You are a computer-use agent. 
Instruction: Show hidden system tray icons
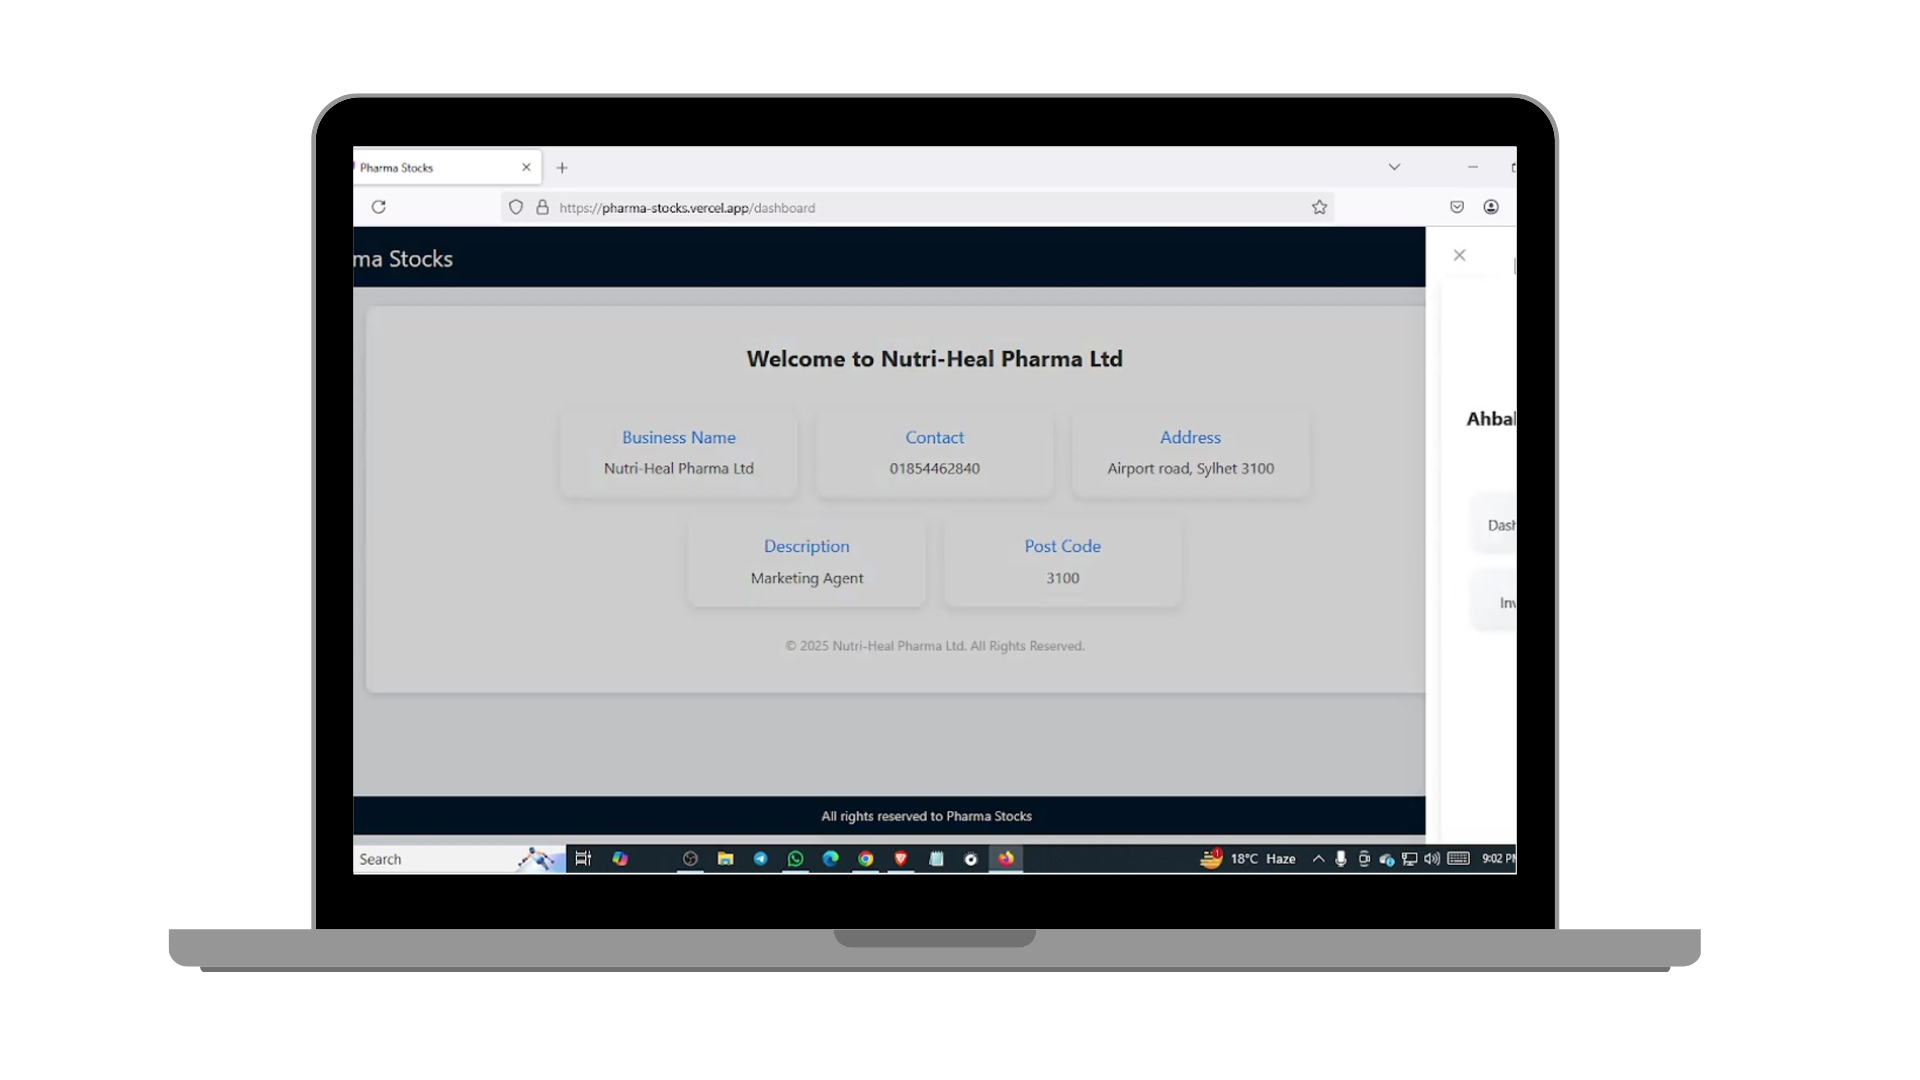(1318, 859)
